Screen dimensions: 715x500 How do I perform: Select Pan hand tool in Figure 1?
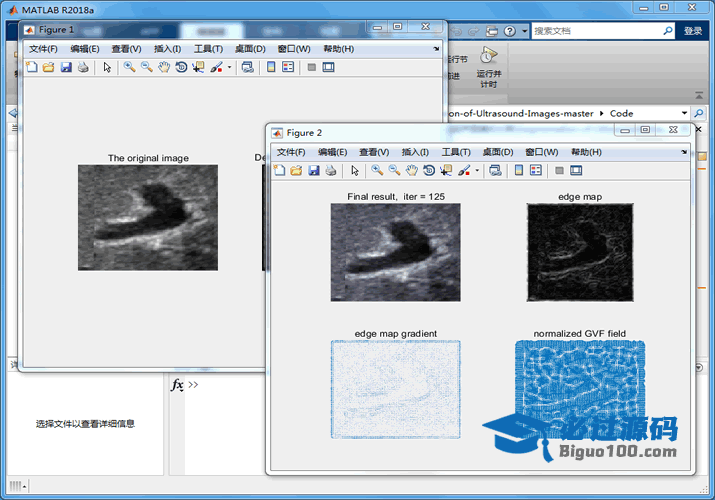pos(164,67)
